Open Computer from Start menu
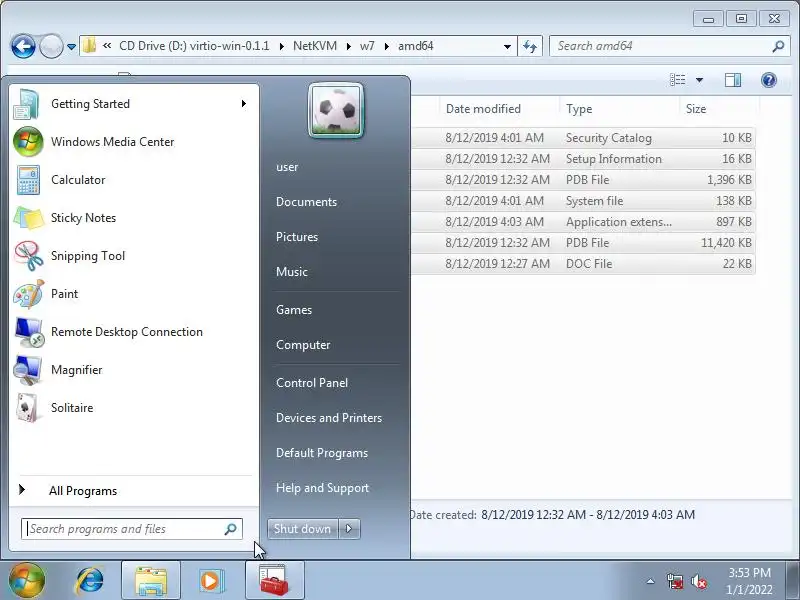Viewport: 800px width, 600px height. [x=303, y=345]
